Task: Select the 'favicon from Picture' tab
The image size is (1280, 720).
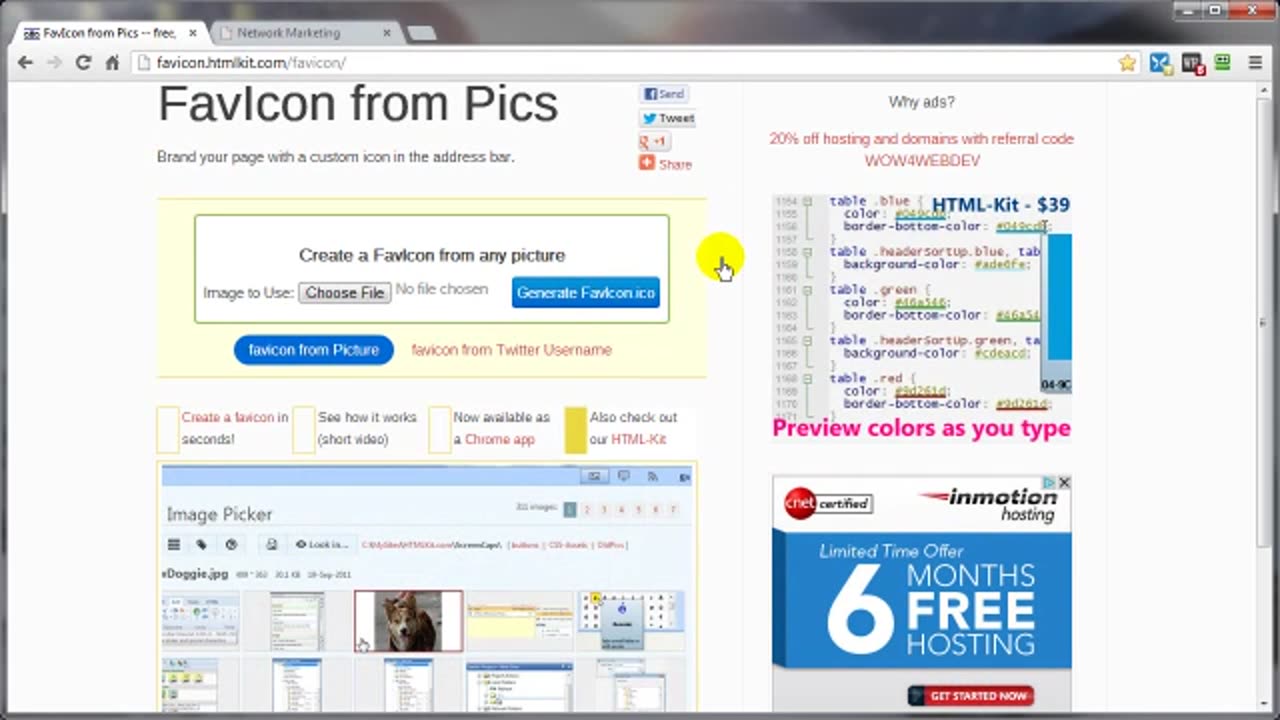Action: (314, 350)
